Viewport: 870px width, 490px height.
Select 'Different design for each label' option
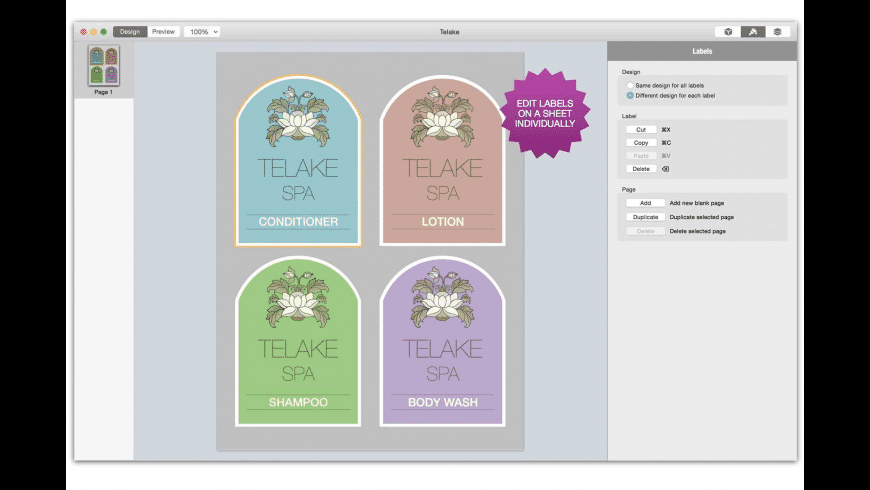tap(630, 96)
